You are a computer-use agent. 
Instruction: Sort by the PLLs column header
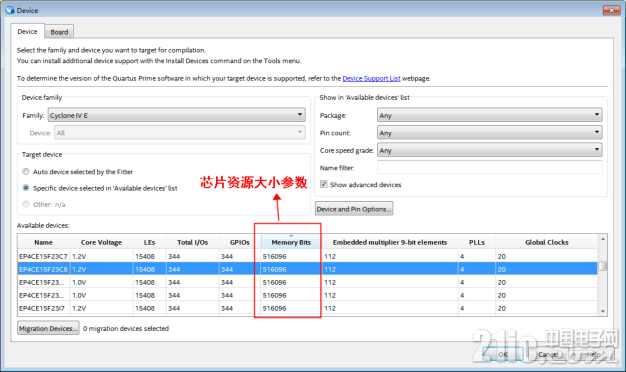(x=477, y=242)
